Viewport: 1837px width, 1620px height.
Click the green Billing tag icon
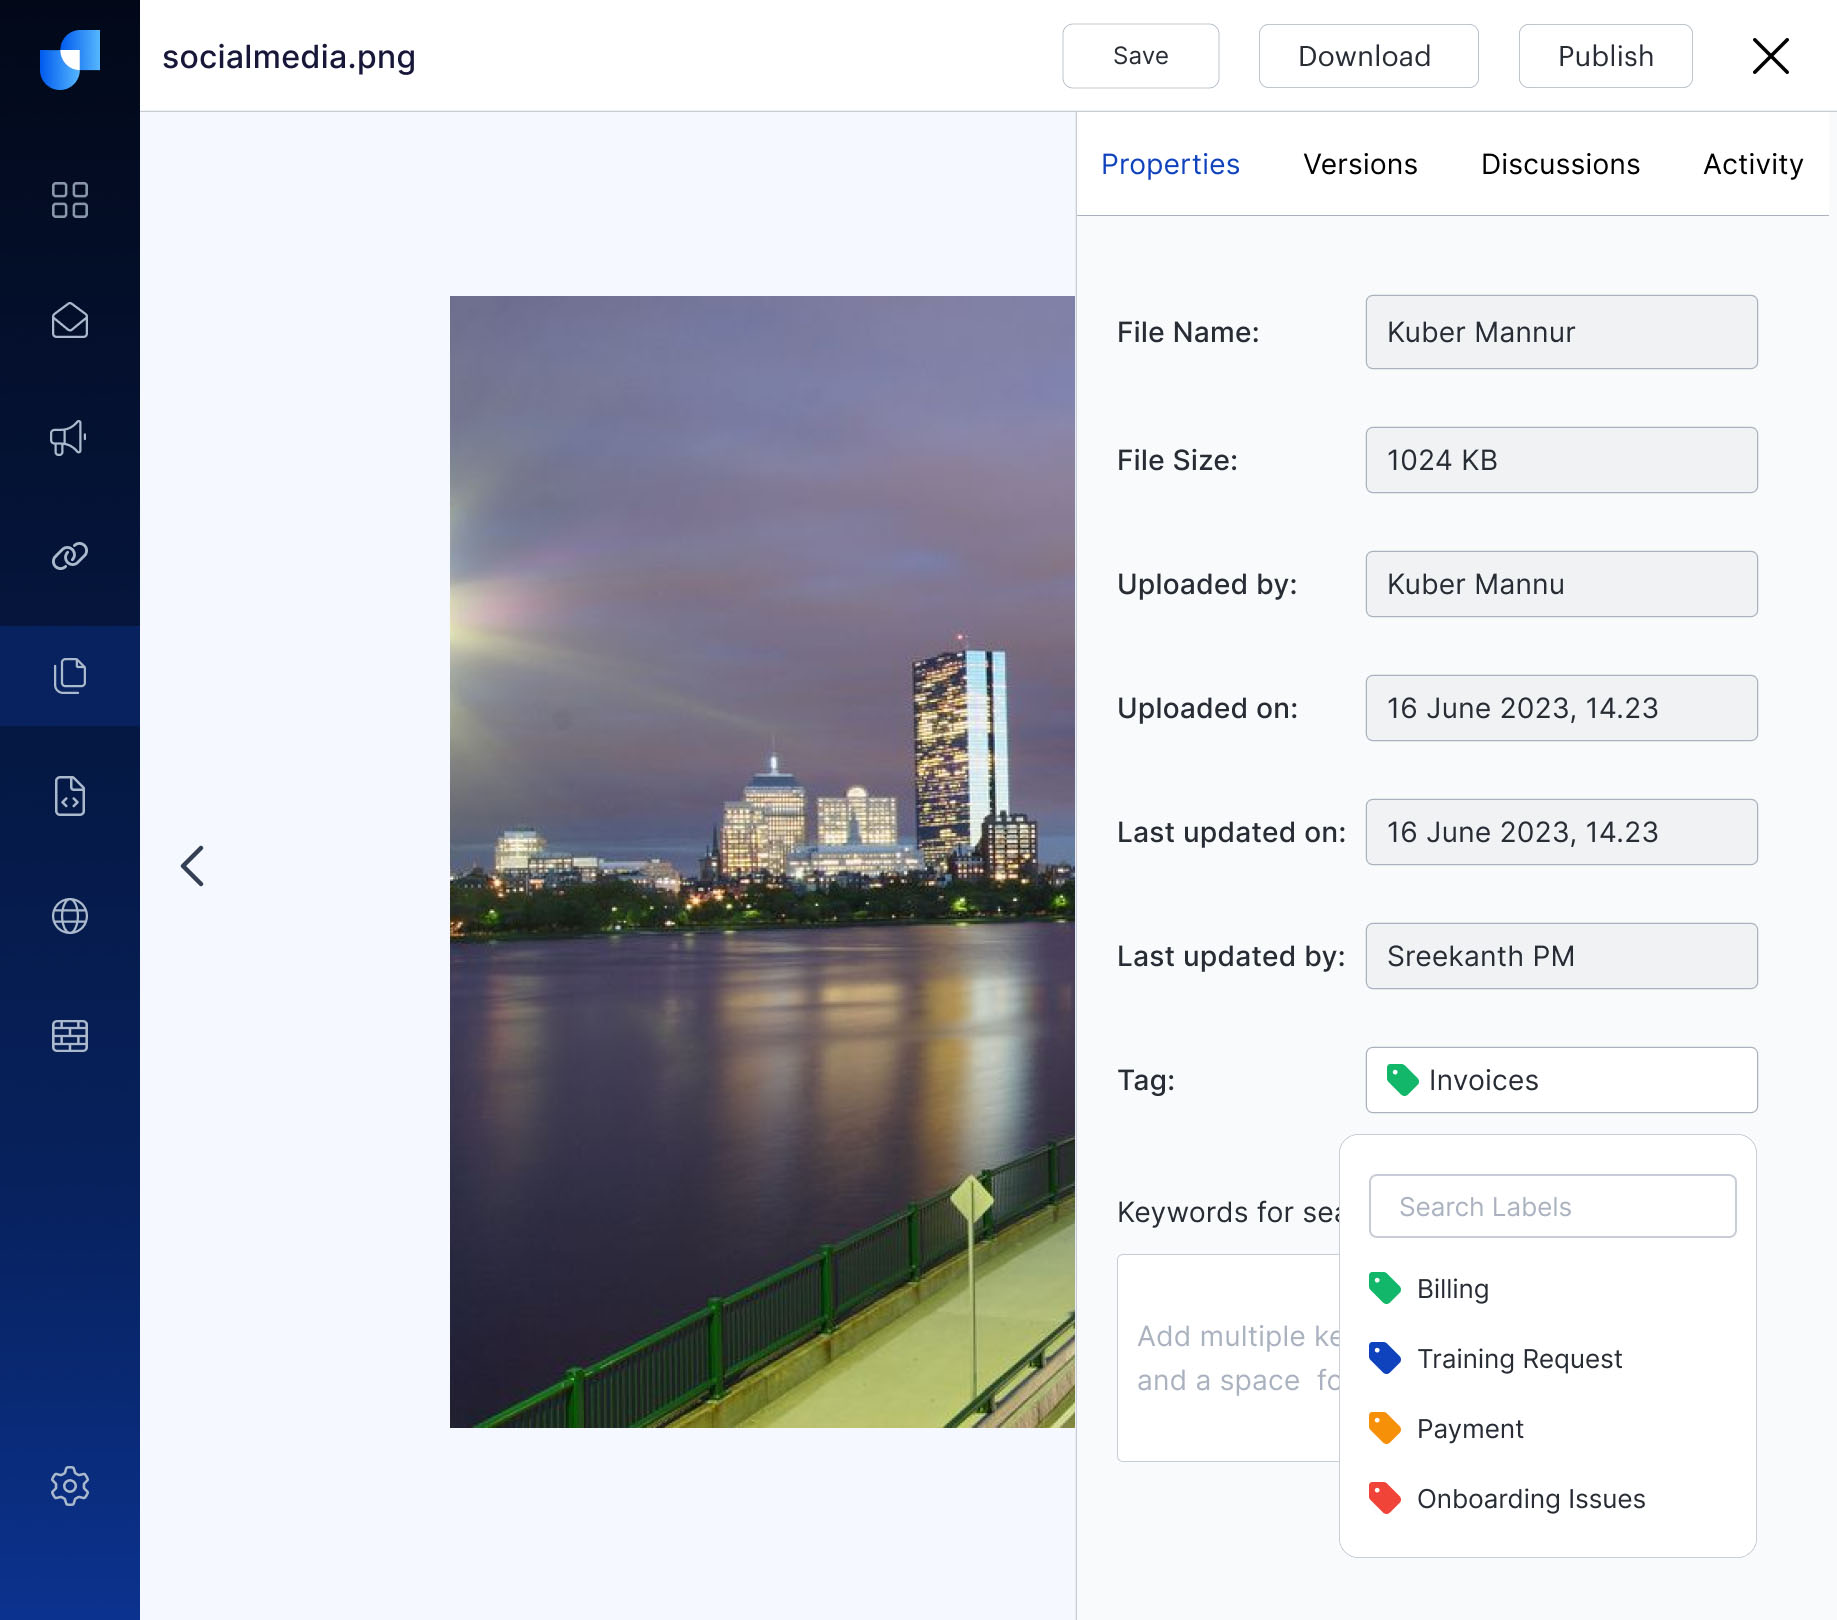[x=1384, y=1288]
